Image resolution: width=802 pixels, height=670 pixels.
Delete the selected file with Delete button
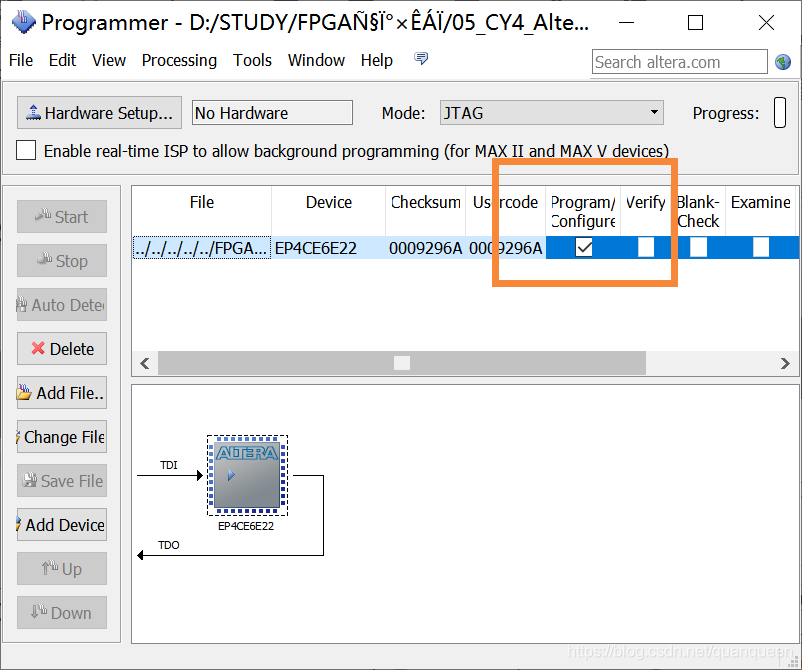point(62,348)
